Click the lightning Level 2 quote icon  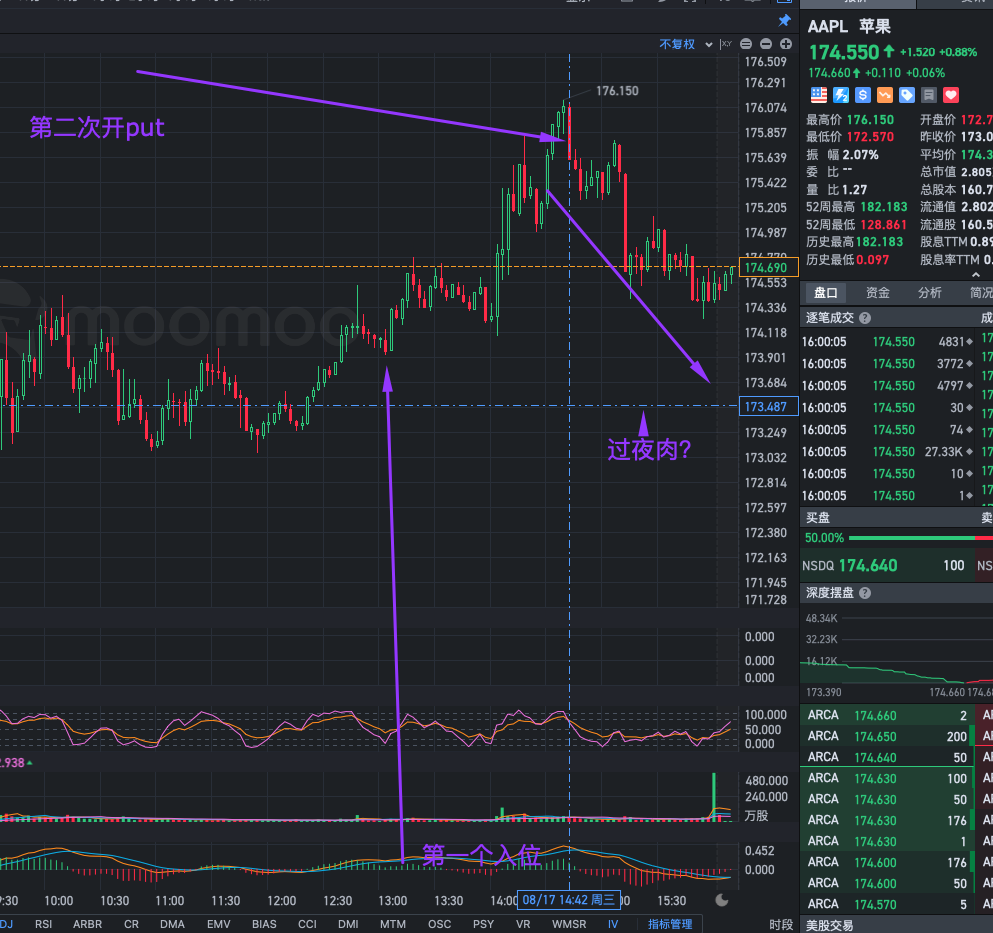point(841,95)
